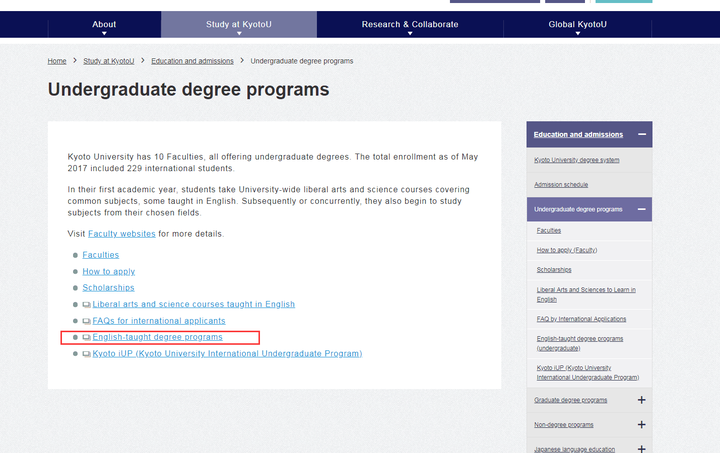The width and height of the screenshot is (720, 453).
Task: Click external-link icon before Liberal arts courses
Action: (x=87, y=304)
